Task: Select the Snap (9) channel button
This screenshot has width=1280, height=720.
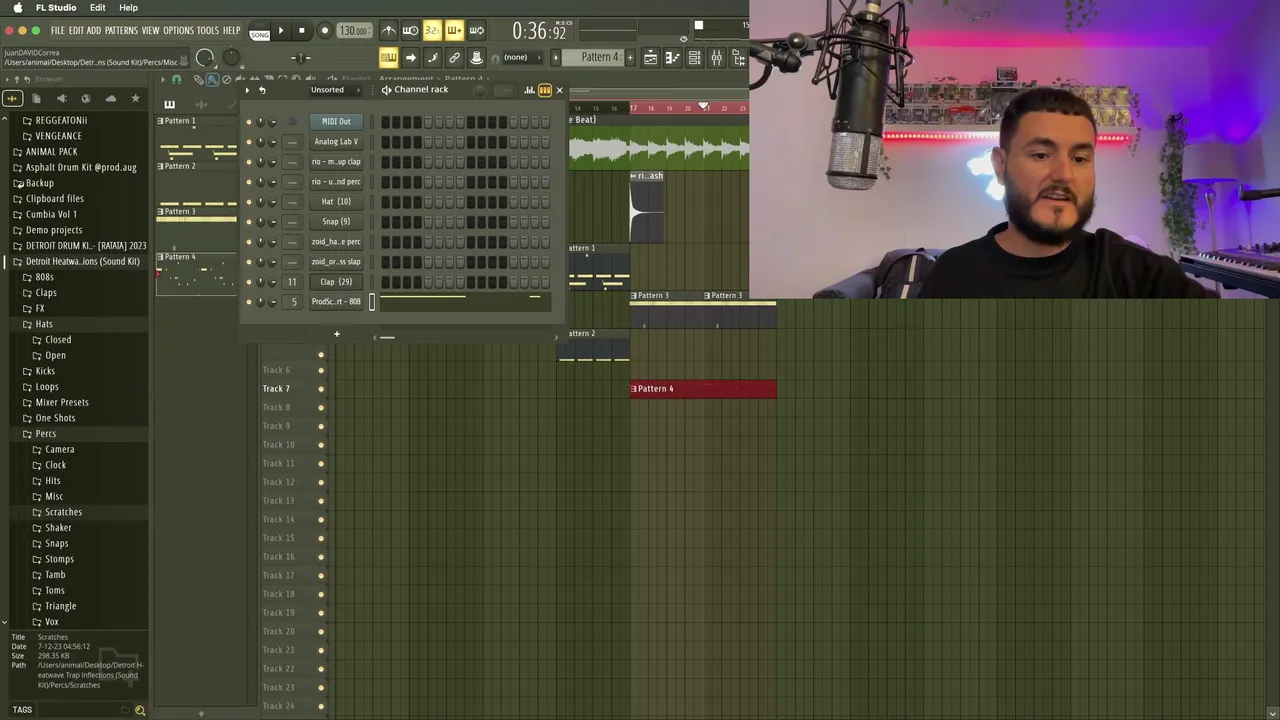Action: [x=336, y=222]
